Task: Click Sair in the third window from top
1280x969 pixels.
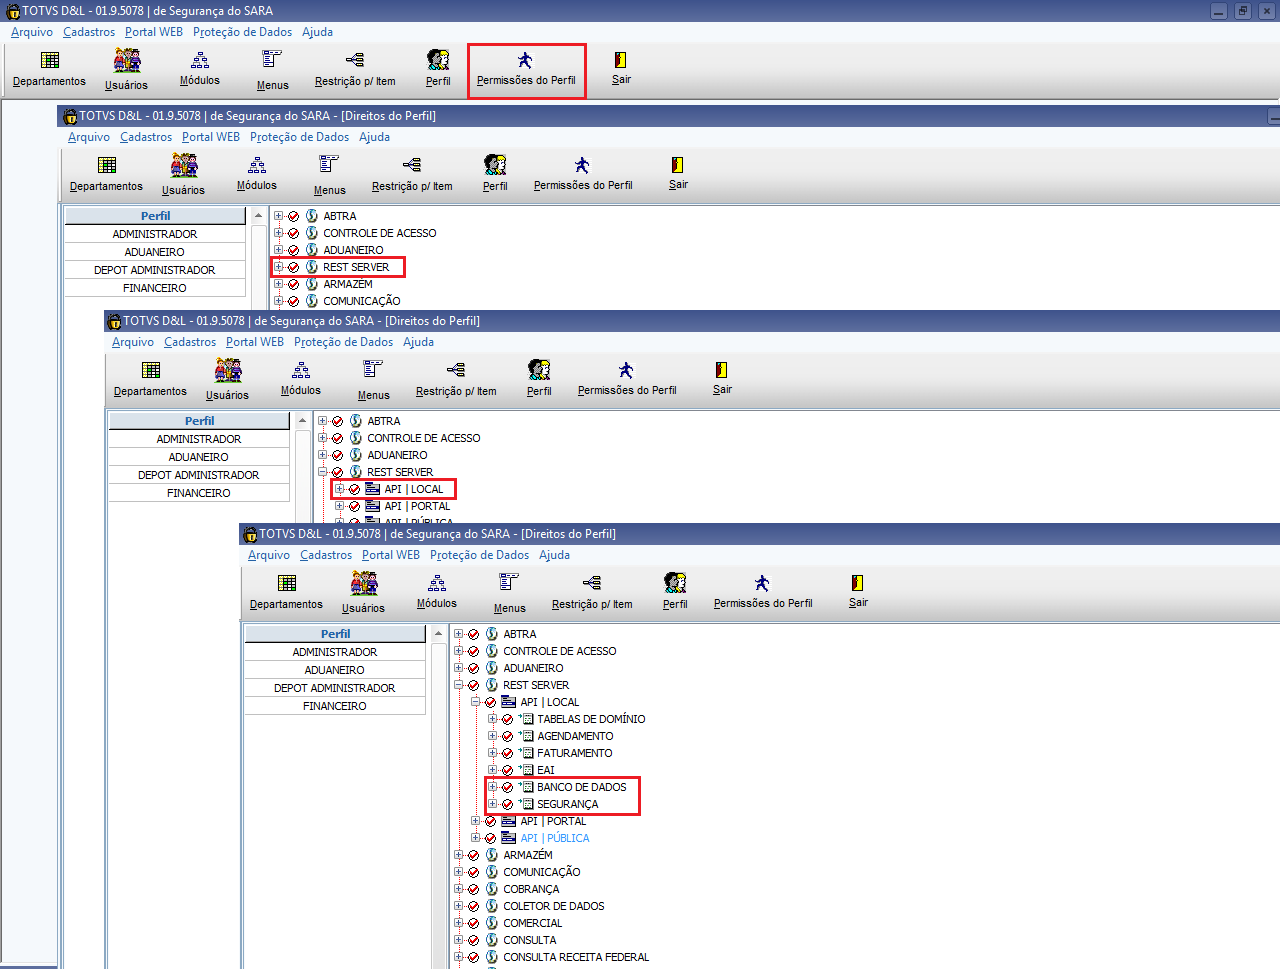Action: [722, 379]
